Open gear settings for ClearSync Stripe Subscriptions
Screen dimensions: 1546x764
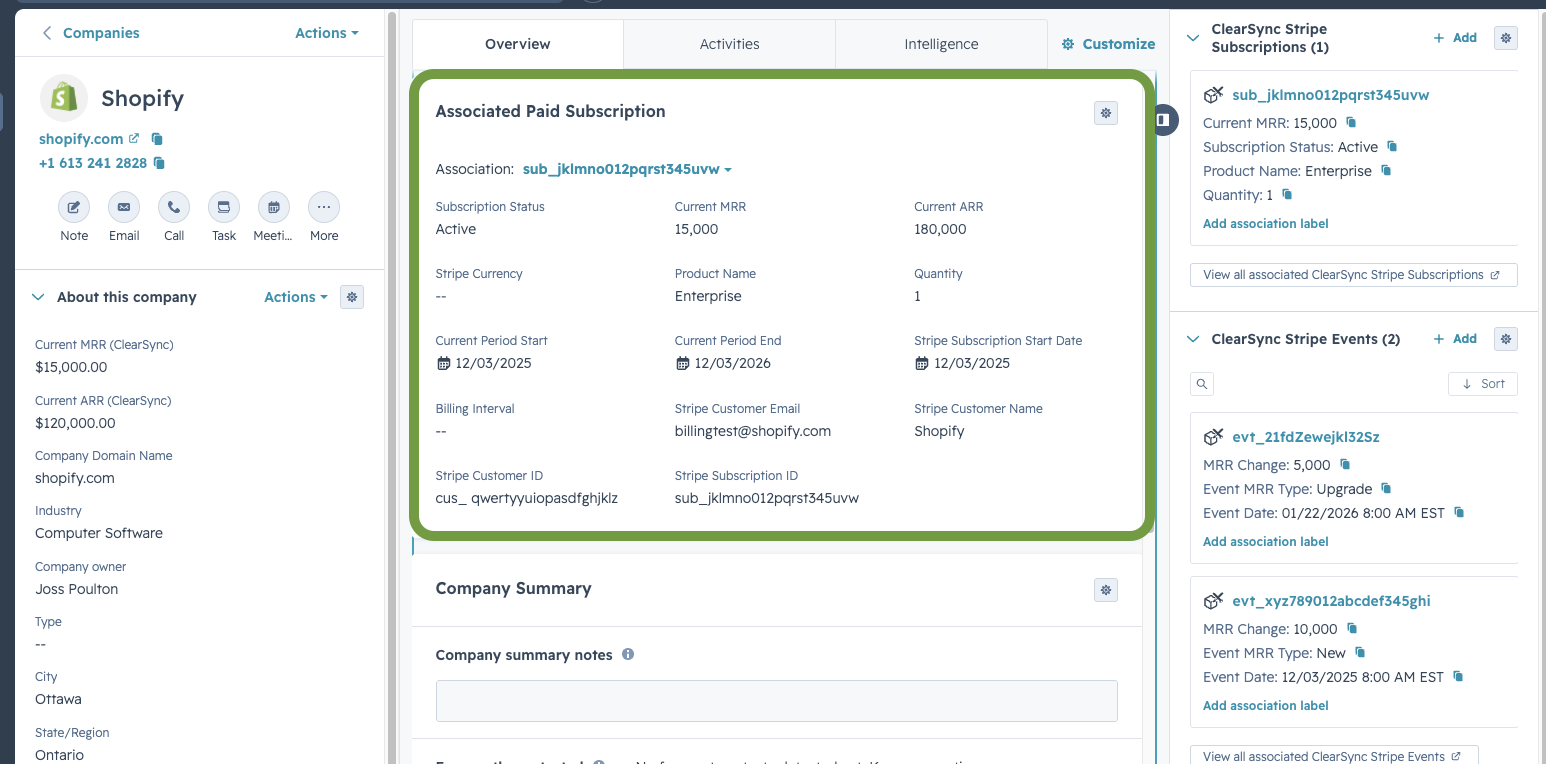pos(1506,38)
